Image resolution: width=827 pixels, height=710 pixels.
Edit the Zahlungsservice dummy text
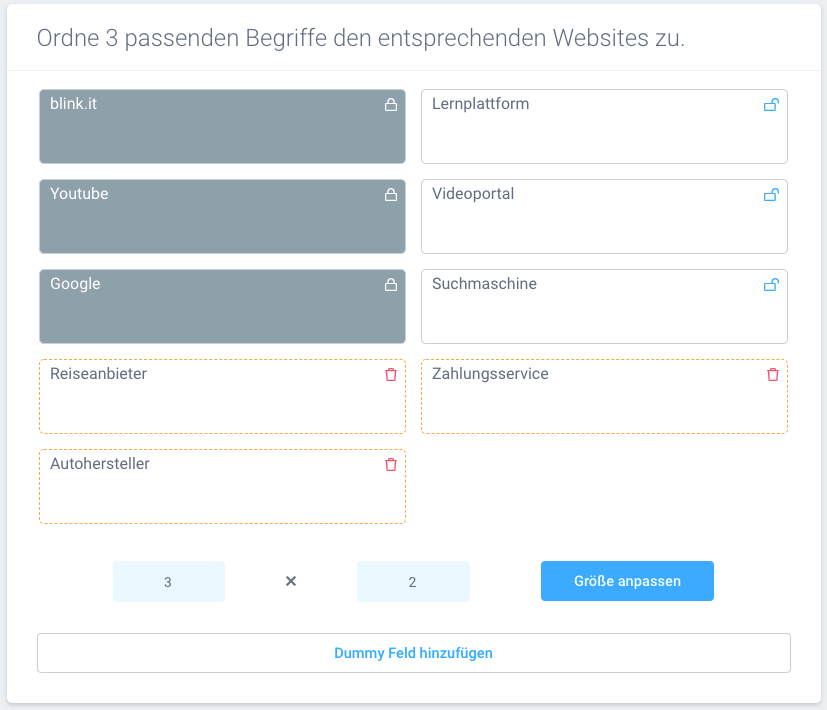tap(490, 373)
